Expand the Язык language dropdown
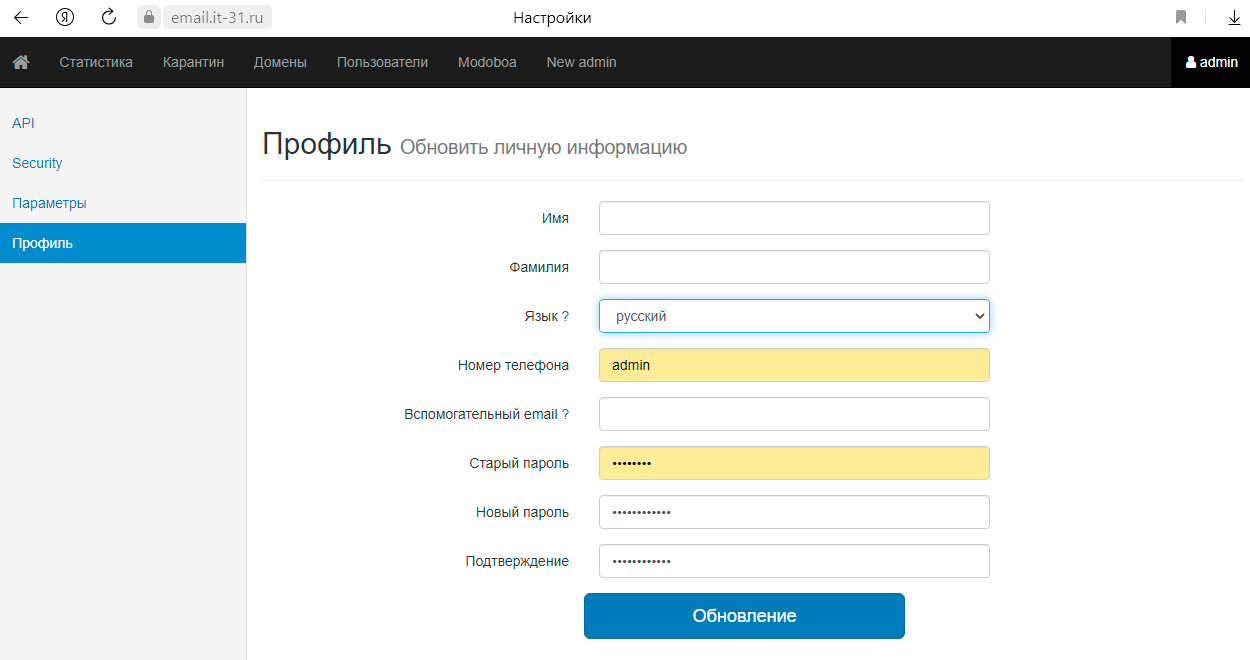This screenshot has height=660, width=1250. click(x=794, y=316)
